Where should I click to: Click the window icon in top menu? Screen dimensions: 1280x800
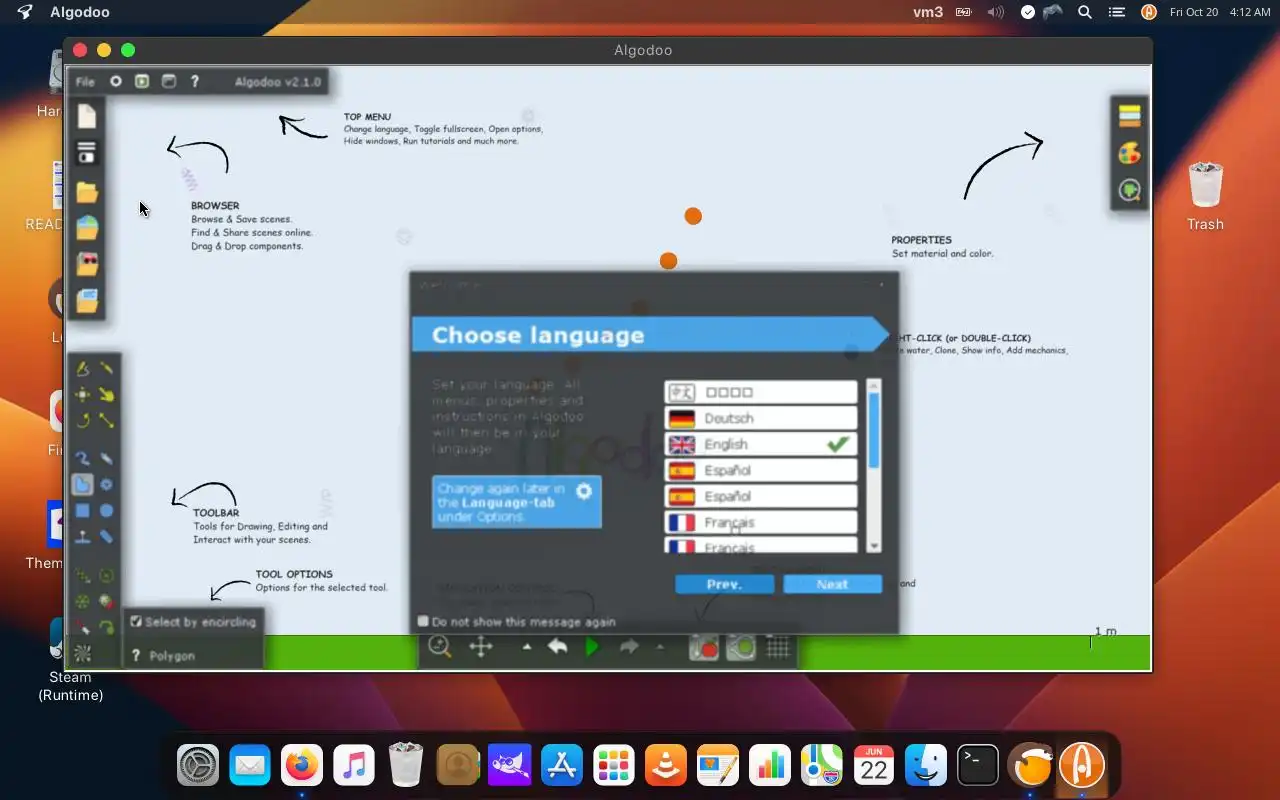tap(168, 81)
